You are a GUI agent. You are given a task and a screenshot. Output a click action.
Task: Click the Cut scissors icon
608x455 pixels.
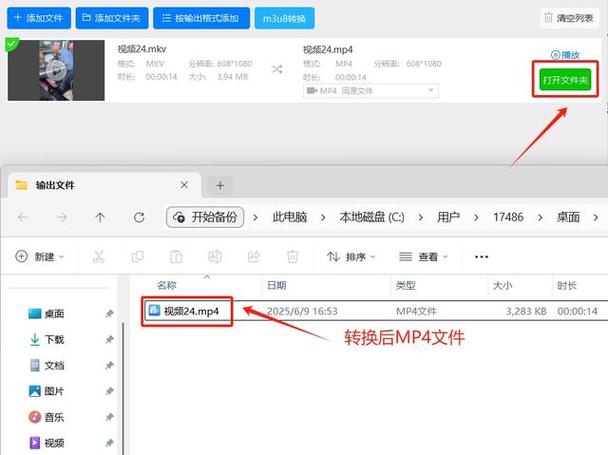click(98, 256)
